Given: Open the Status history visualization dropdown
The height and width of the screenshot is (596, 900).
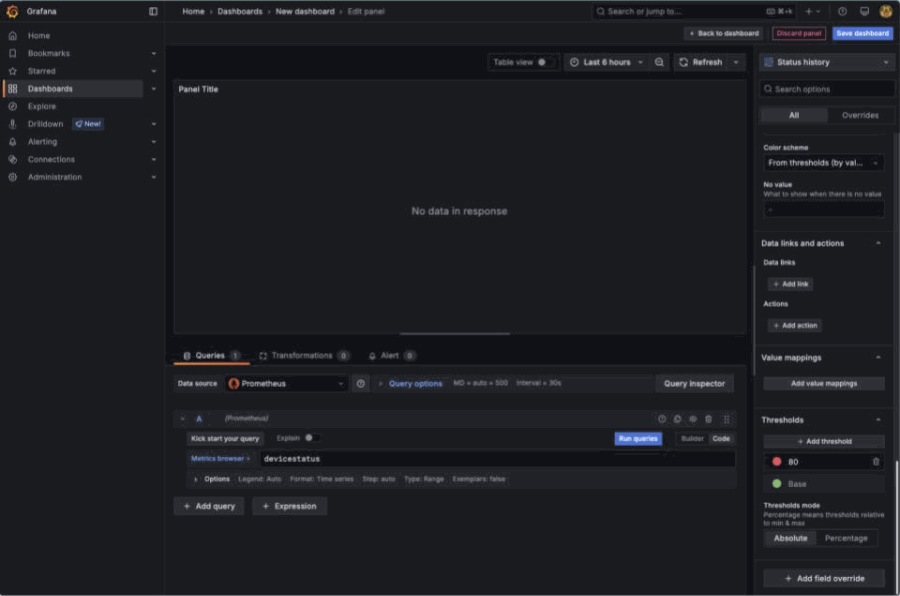Looking at the screenshot, I should [x=826, y=62].
